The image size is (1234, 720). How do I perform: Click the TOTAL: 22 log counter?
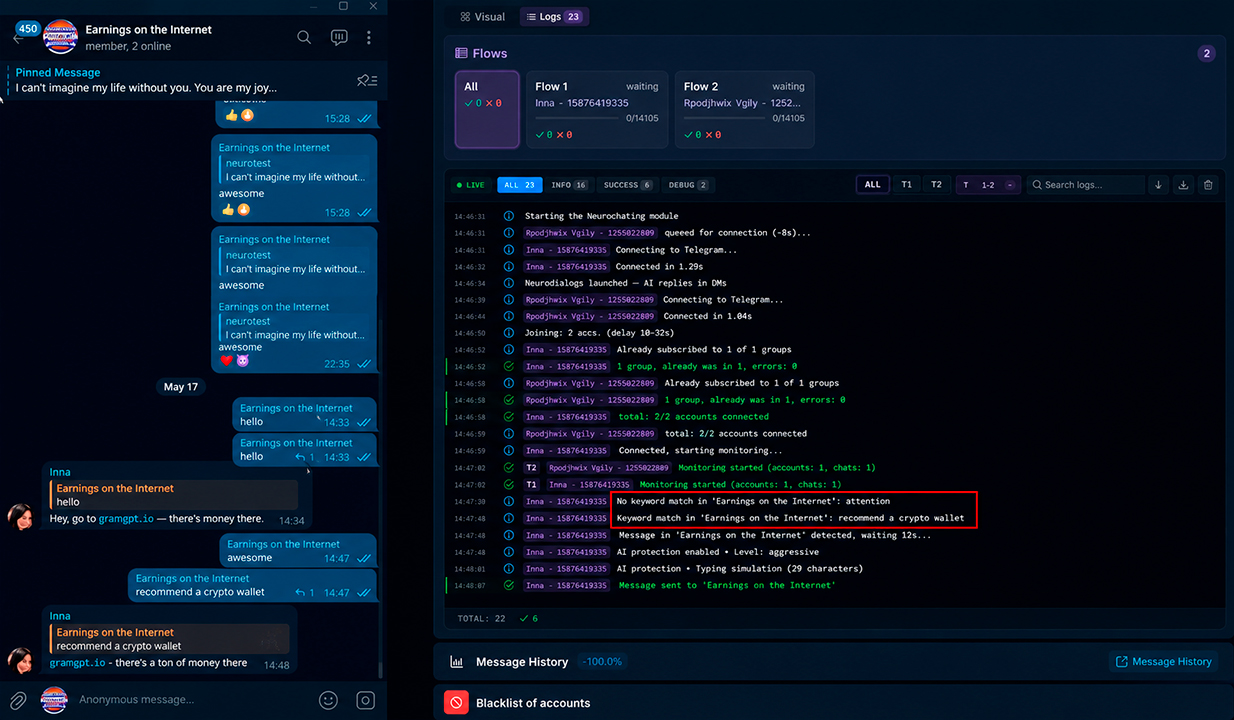481,619
